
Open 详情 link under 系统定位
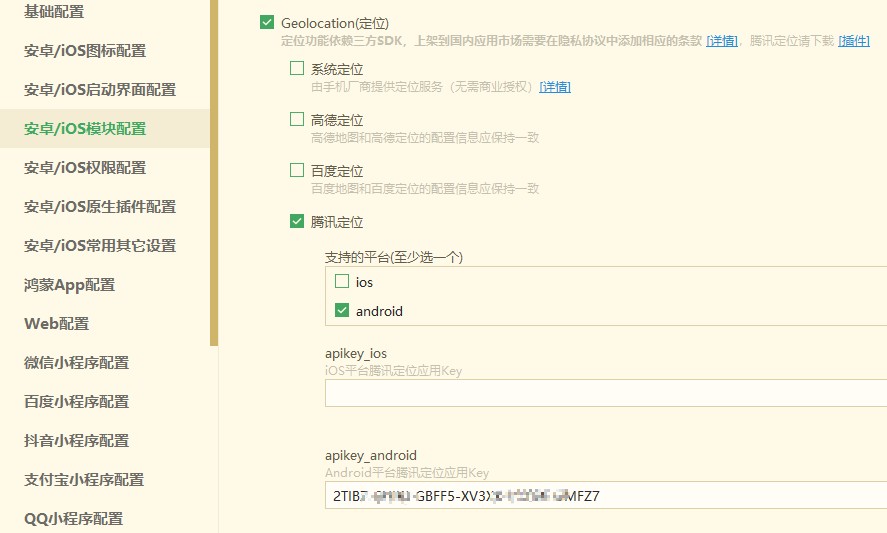coord(555,87)
